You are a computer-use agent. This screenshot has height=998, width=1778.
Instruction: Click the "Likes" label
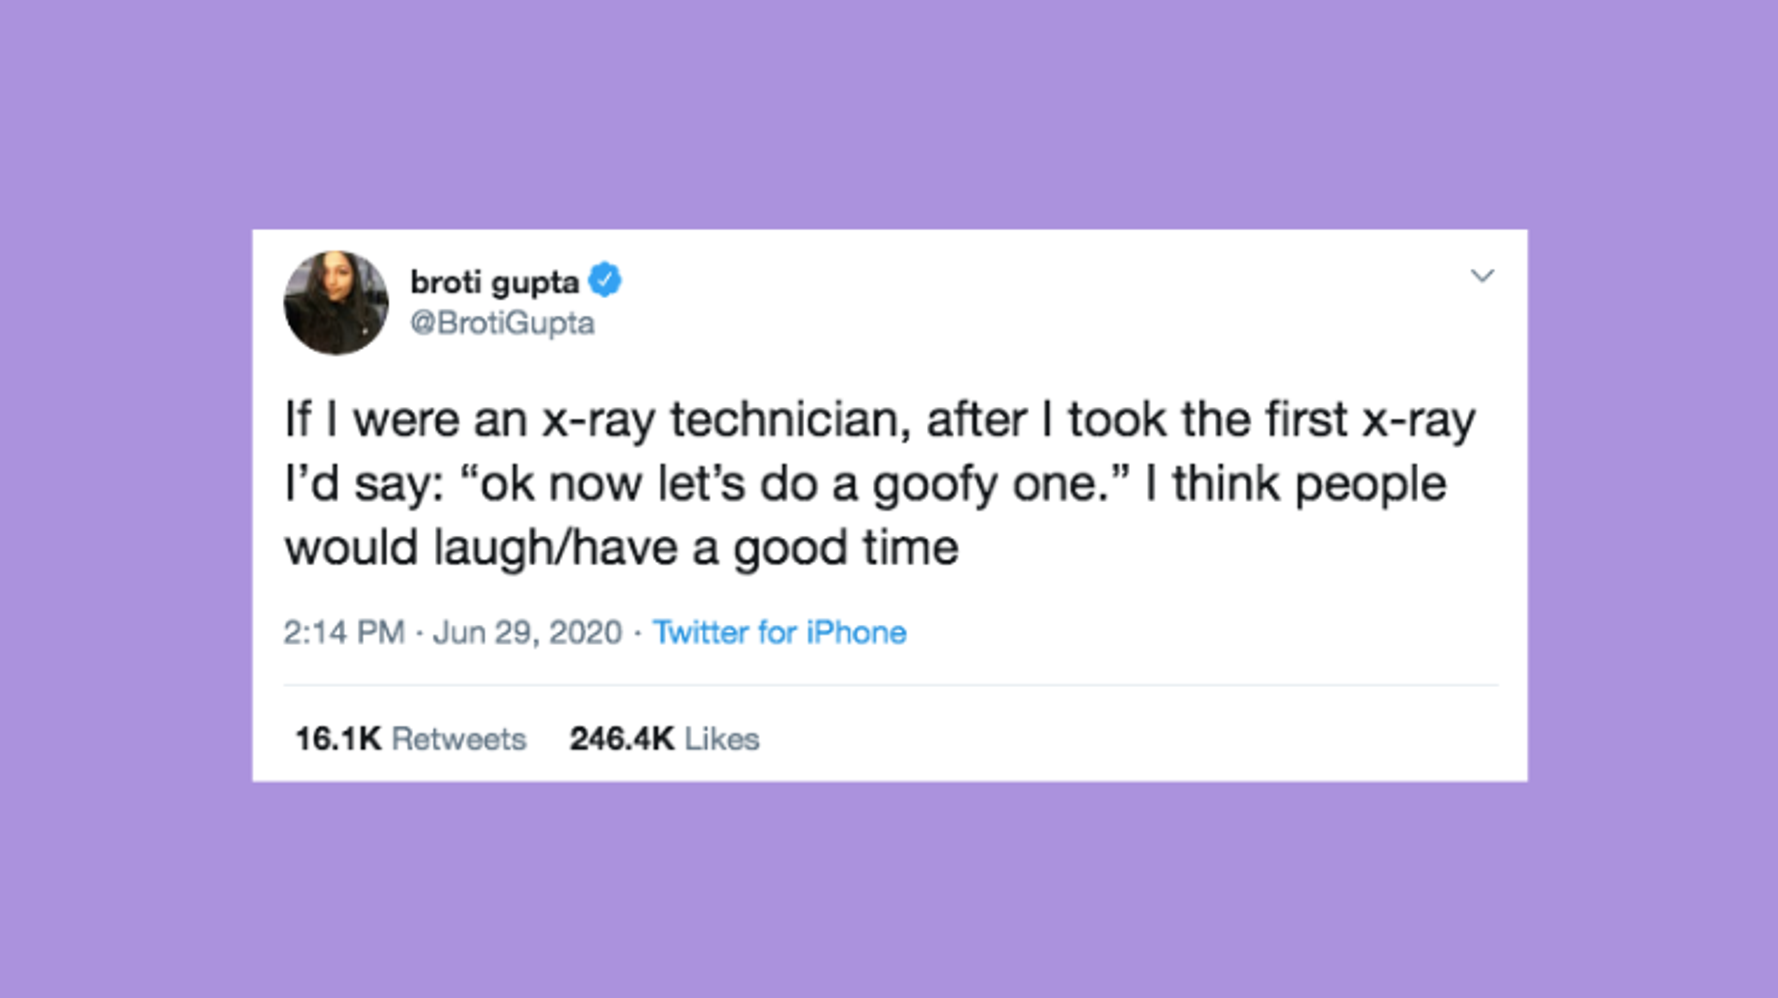[x=721, y=739]
